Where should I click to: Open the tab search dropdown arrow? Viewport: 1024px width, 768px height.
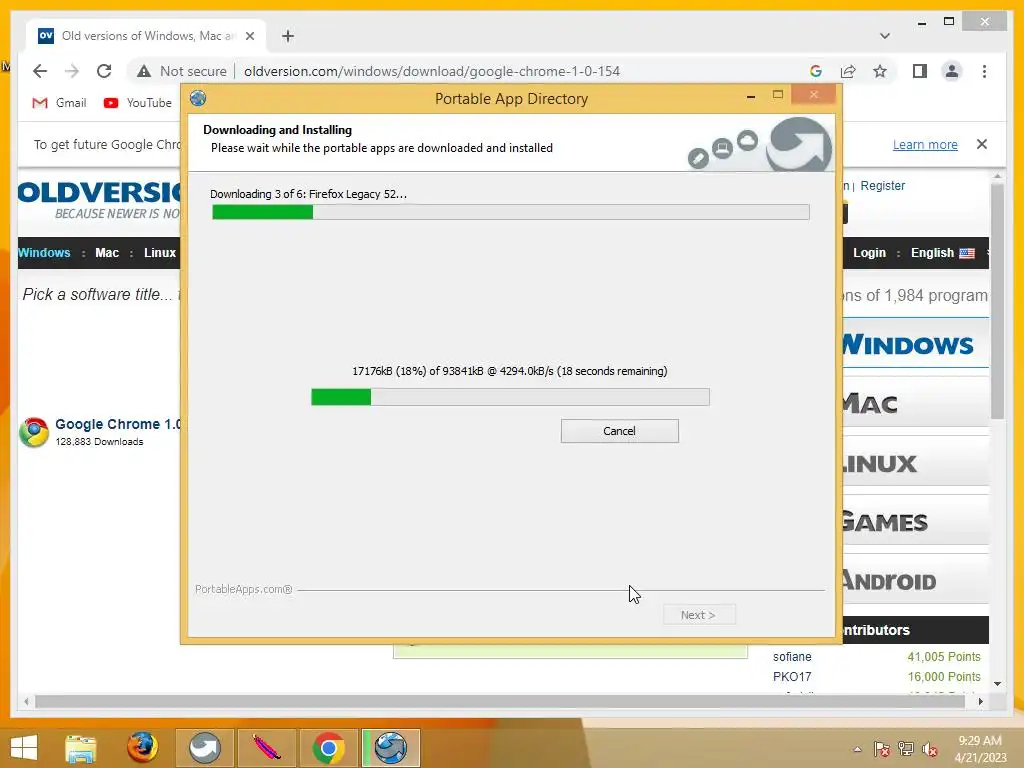click(884, 36)
